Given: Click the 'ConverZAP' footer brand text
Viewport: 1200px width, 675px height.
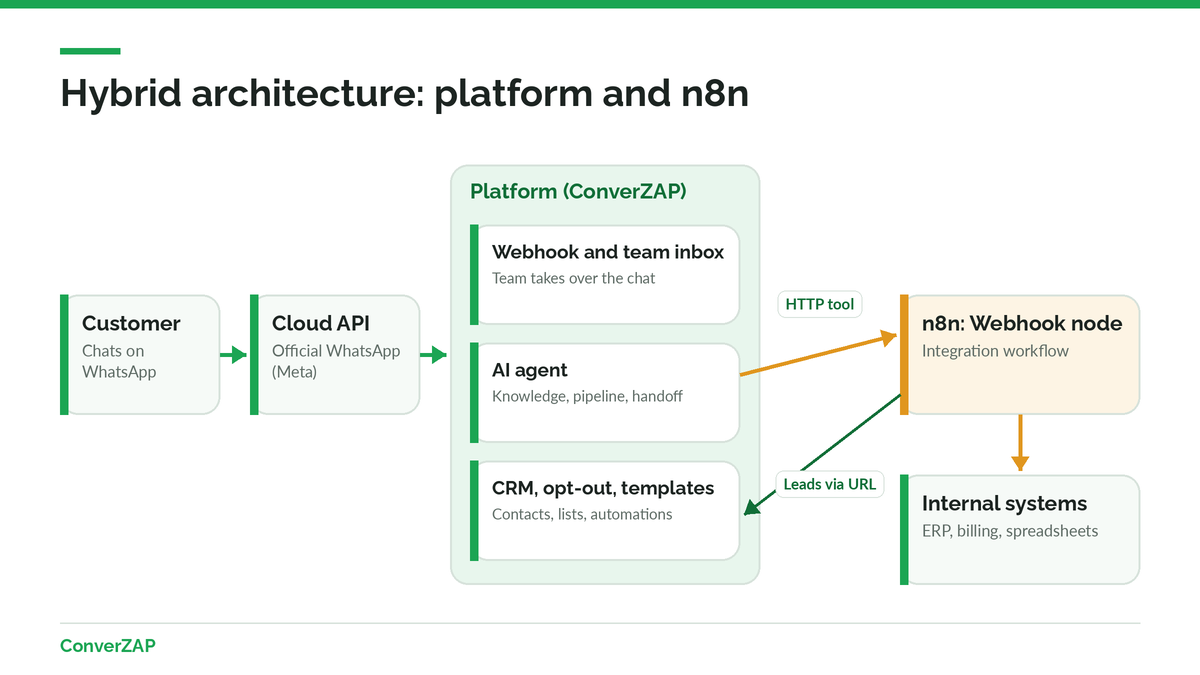Looking at the screenshot, I should click(x=108, y=645).
